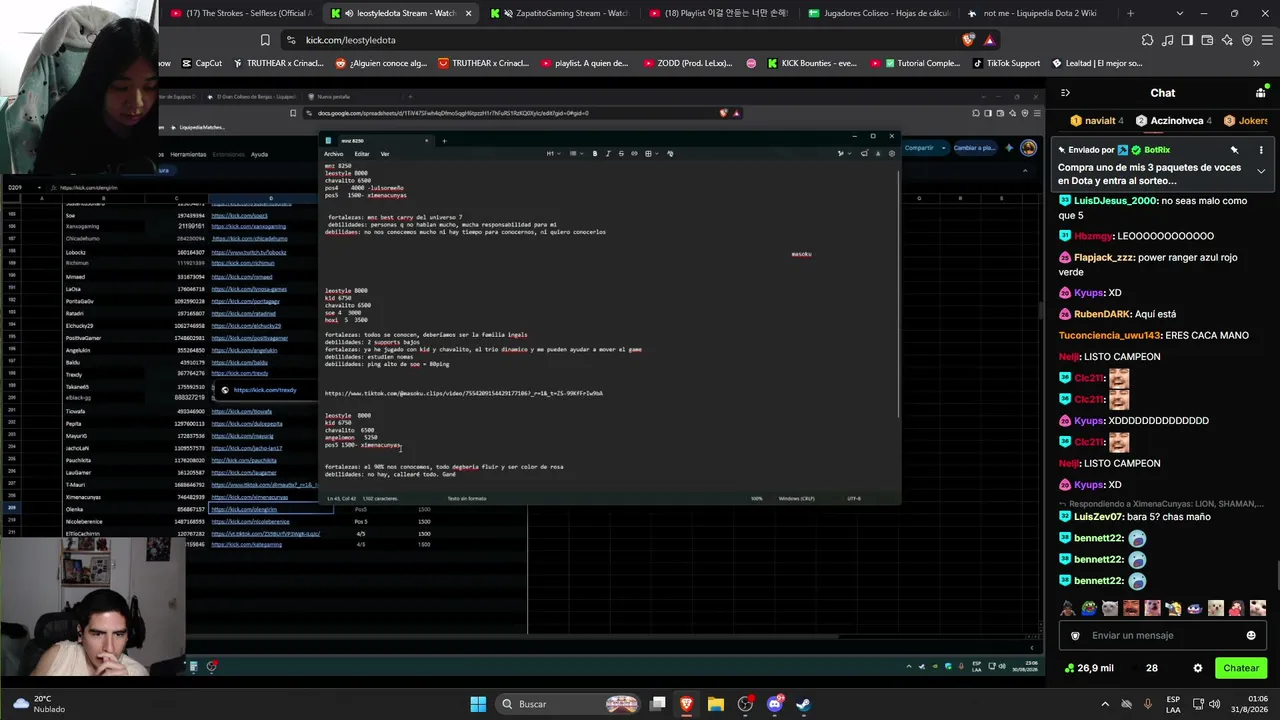
Task: Open the Brave Wallet icon
Action: pos(1208,40)
